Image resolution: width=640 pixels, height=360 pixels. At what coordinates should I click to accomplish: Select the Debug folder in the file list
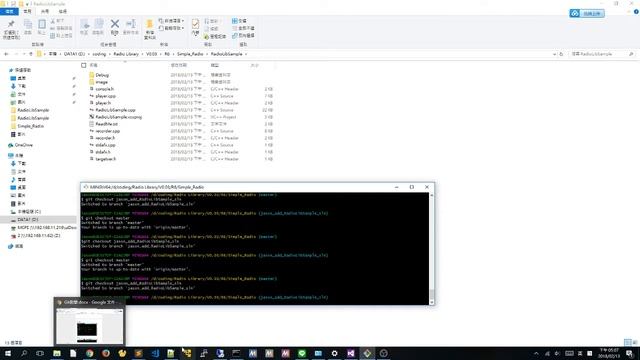coord(102,75)
